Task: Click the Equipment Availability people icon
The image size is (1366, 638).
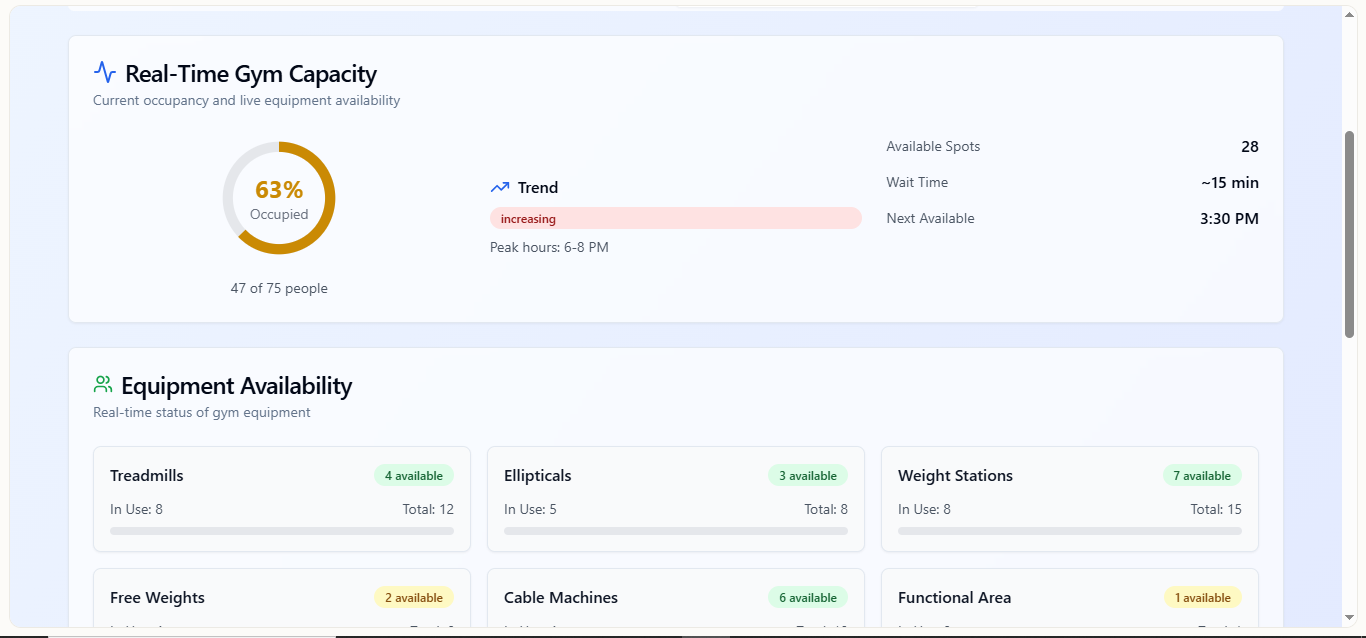Action: 103,385
